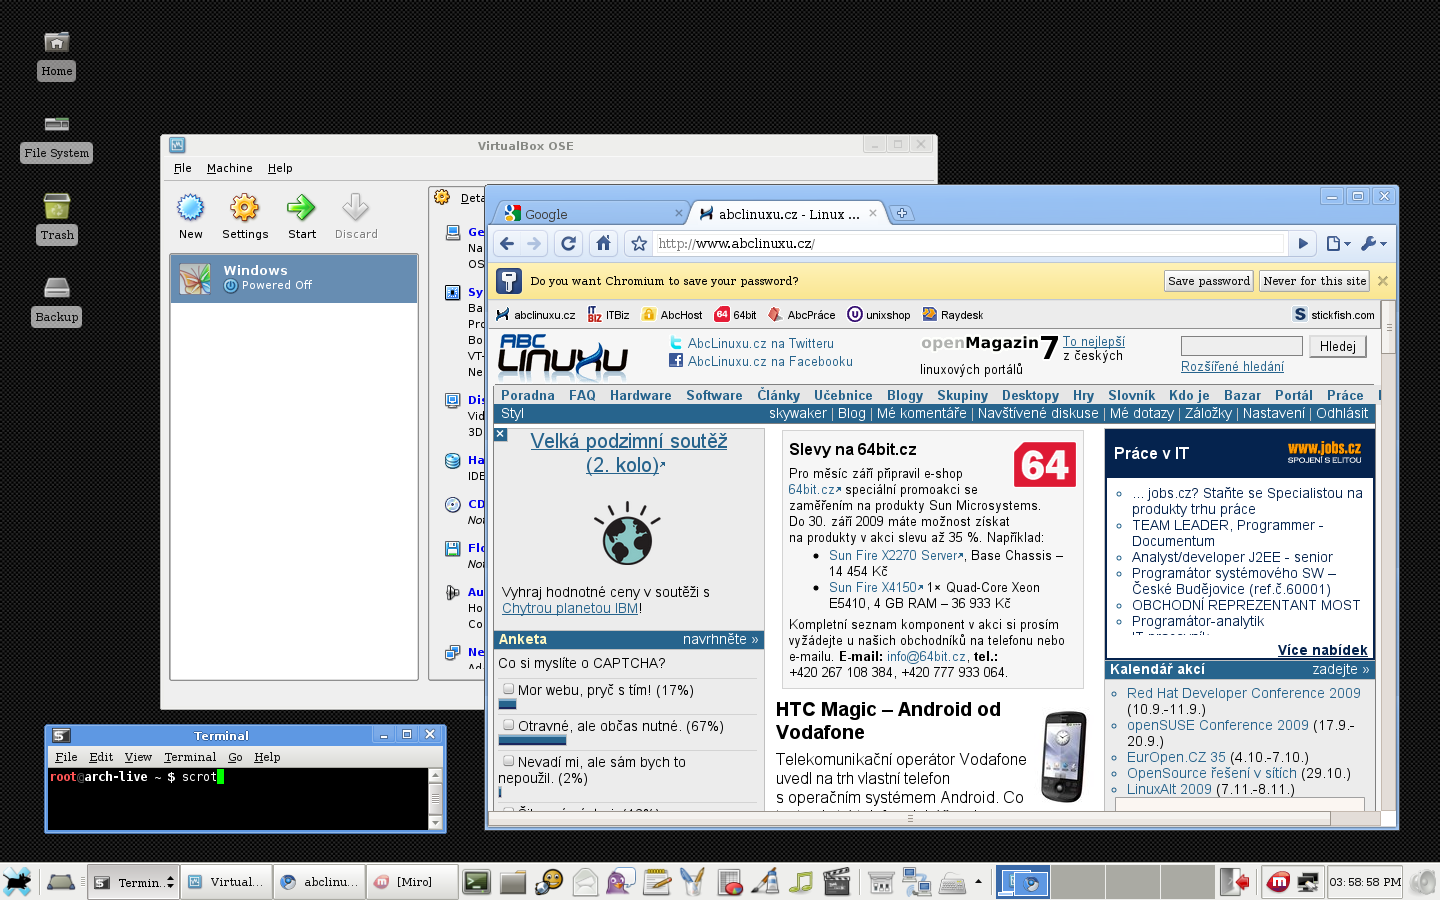Screen dimensions: 1440x900
Task: Click the red exit logout icon on panel
Action: coord(1236,882)
